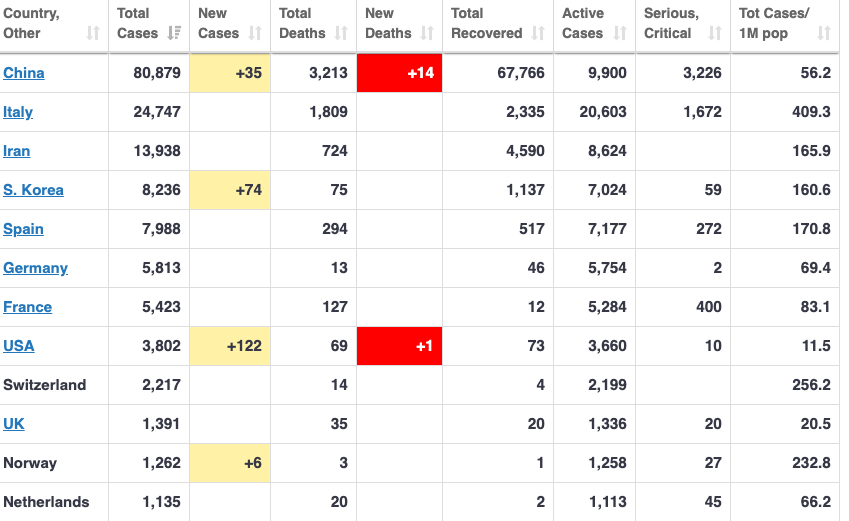The height and width of the screenshot is (521, 849).
Task: Sort by Serious, Critical arrows icon
Action: click(715, 34)
